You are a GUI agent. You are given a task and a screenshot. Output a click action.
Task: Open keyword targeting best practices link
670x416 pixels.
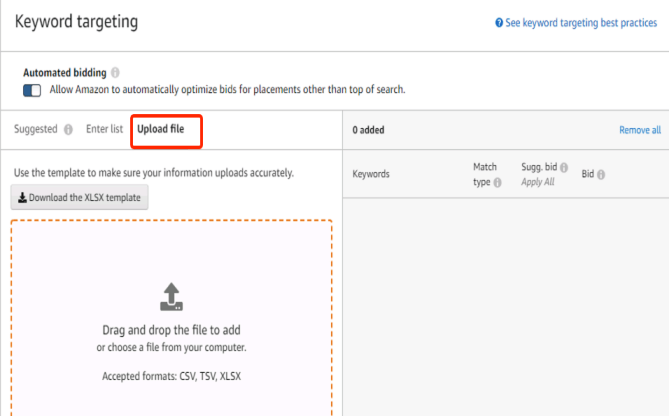(x=581, y=23)
